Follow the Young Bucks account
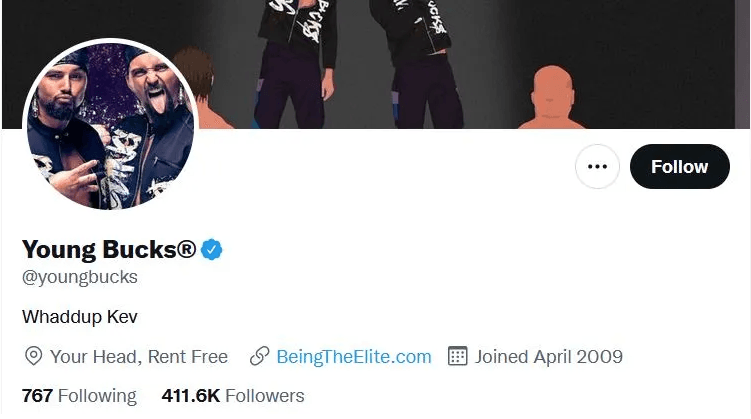 [x=679, y=167]
